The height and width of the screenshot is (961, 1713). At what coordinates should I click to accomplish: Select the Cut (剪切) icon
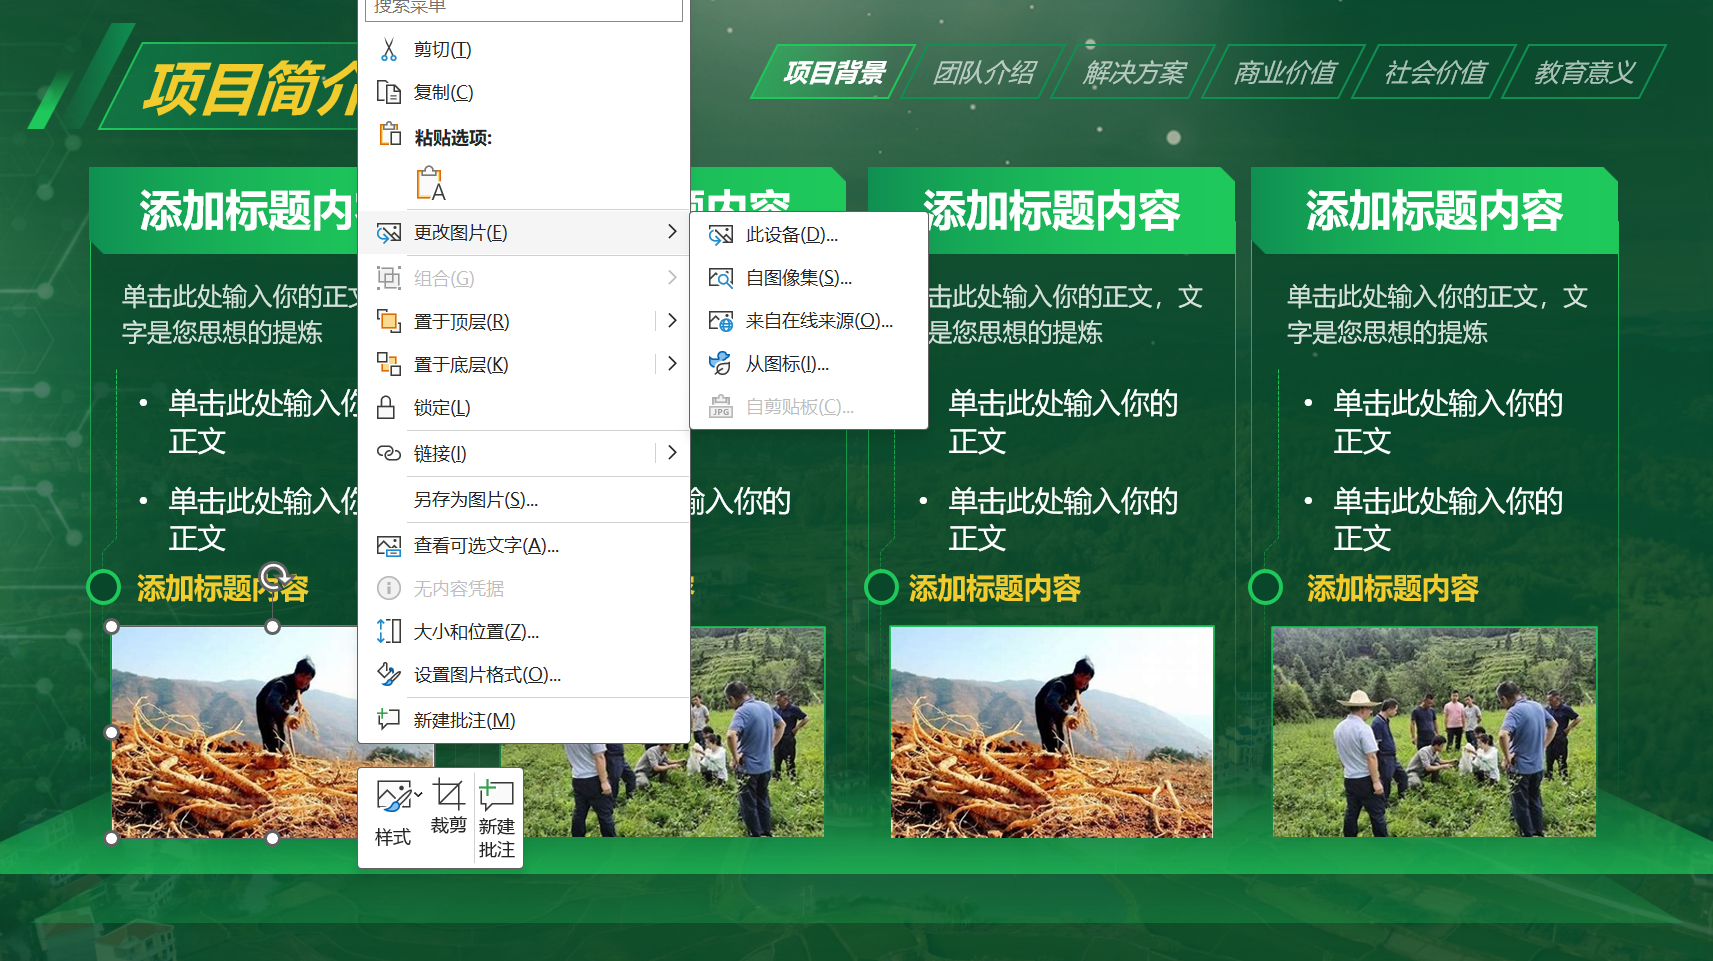tap(389, 48)
